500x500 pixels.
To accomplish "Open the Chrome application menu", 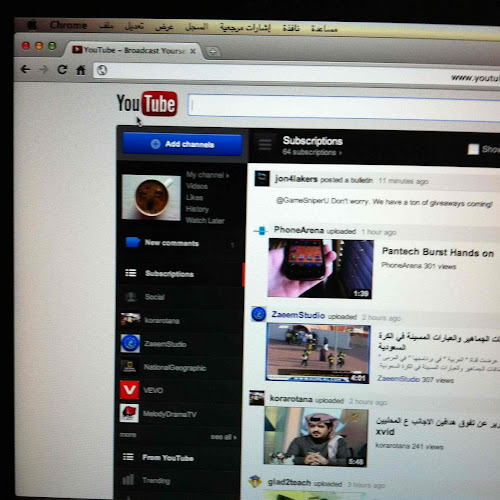I will (x=68, y=25).
